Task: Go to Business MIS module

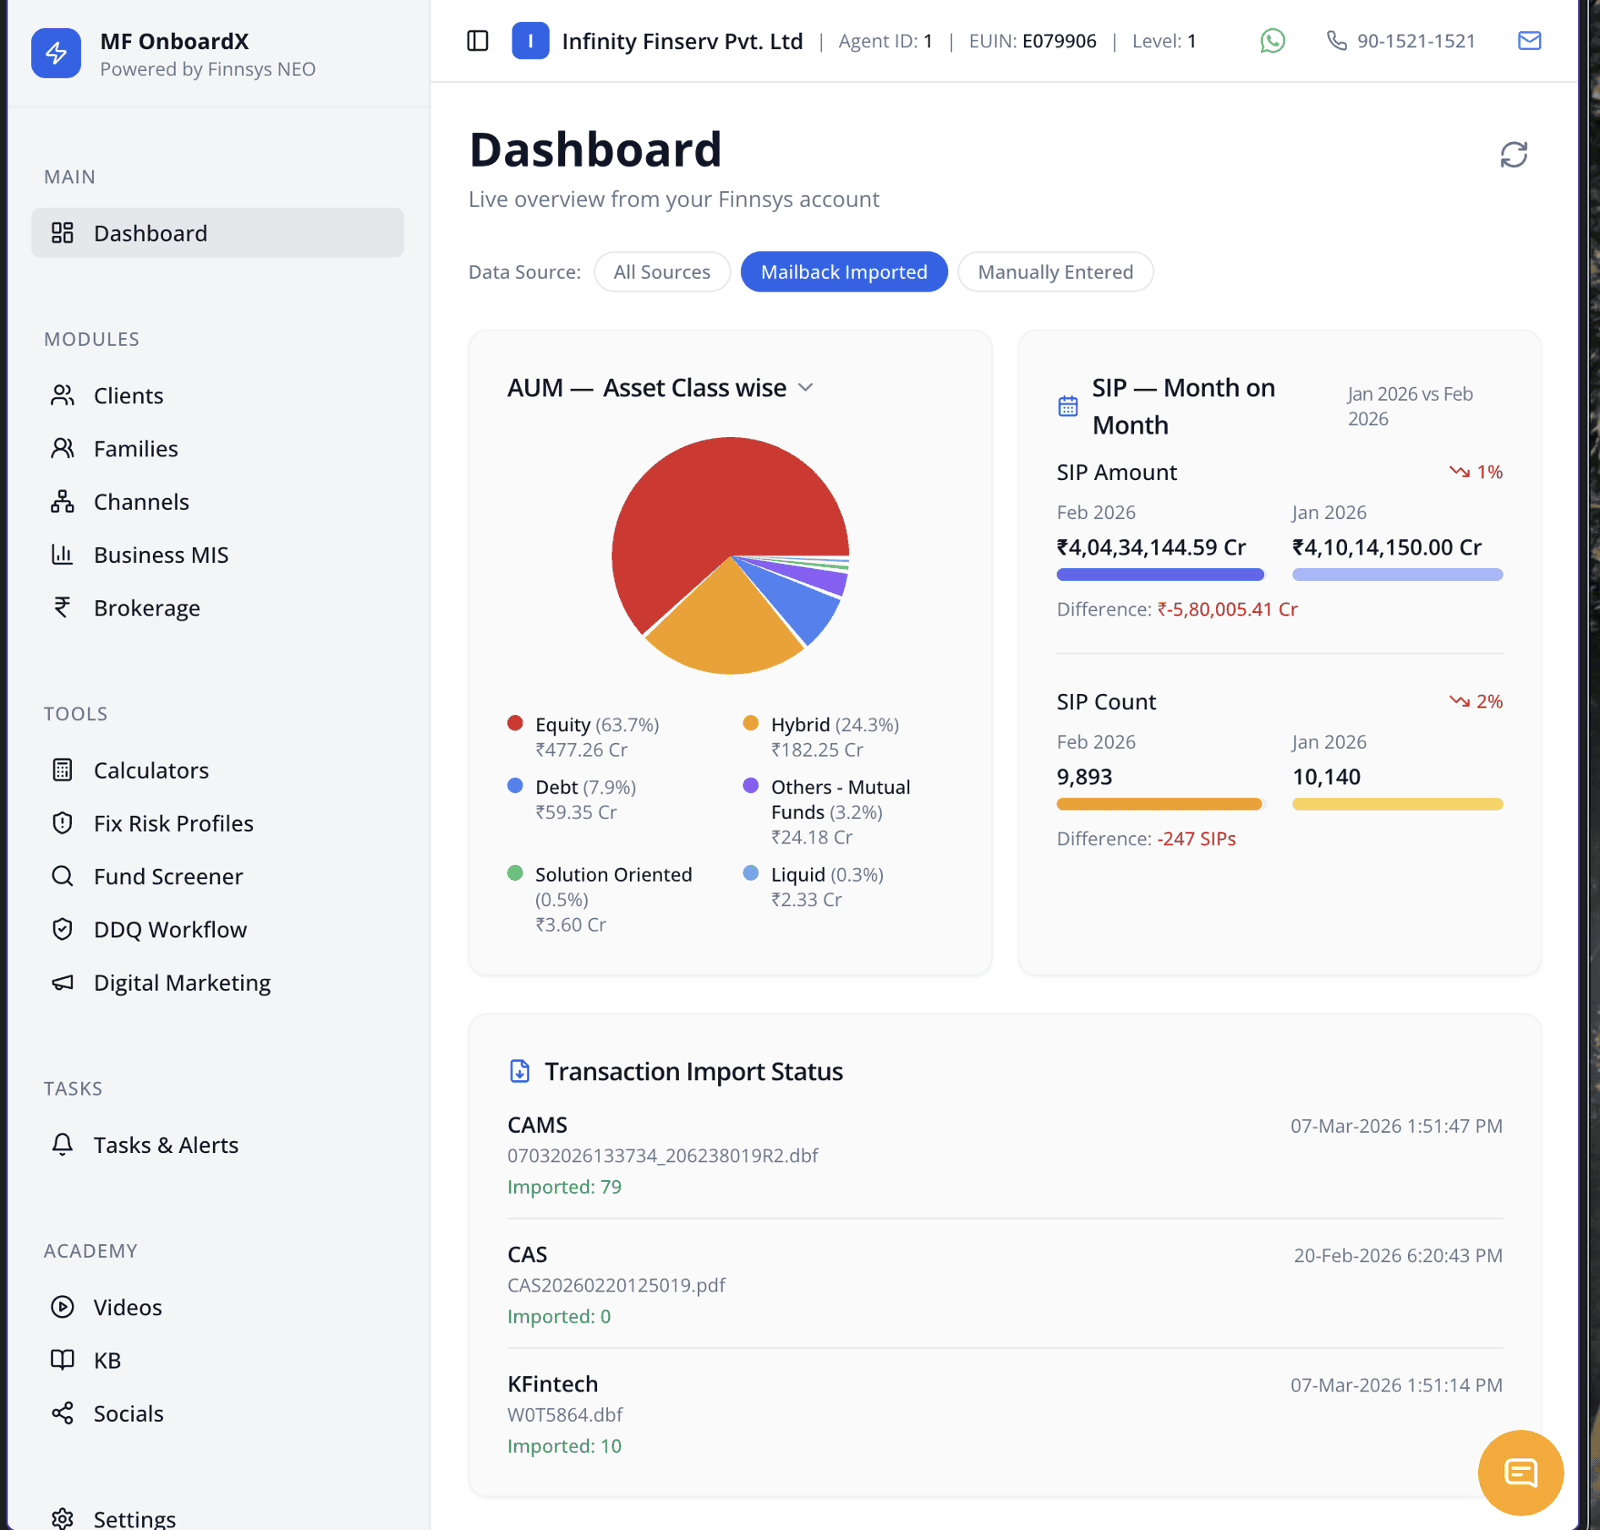Action: click(x=161, y=555)
